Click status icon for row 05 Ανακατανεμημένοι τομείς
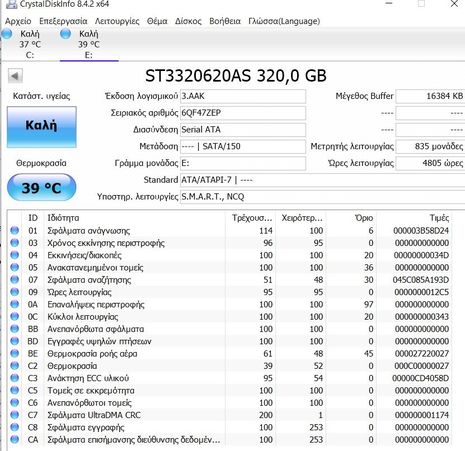Viewport: 465px width, 451px height. click(14, 267)
